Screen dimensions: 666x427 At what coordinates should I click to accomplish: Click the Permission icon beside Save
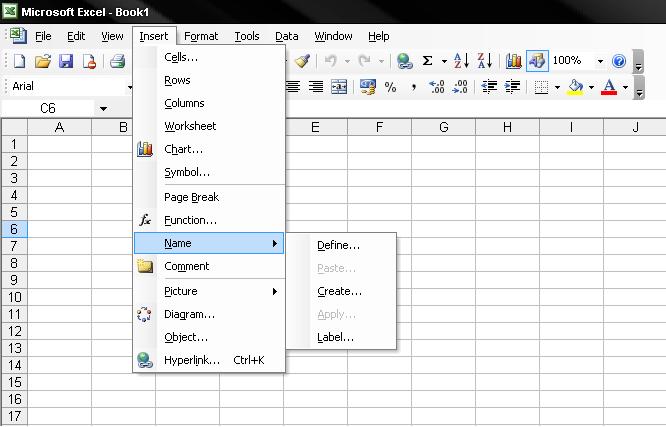89,61
